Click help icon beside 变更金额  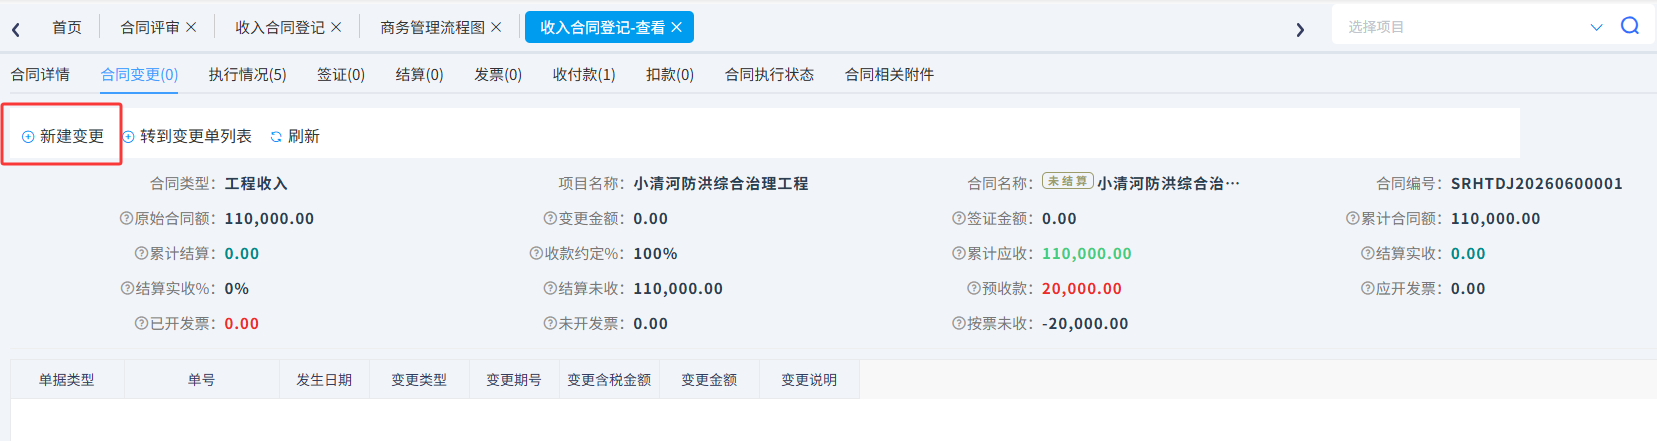[x=550, y=218]
